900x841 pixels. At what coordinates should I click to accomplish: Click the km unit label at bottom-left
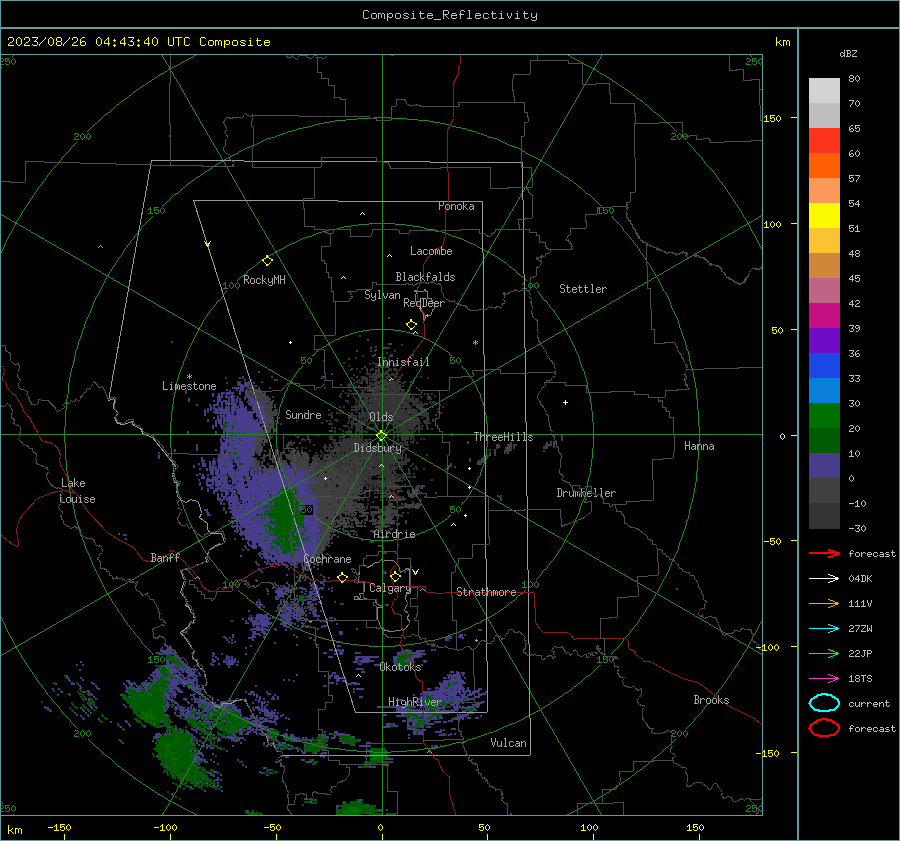(x=14, y=830)
